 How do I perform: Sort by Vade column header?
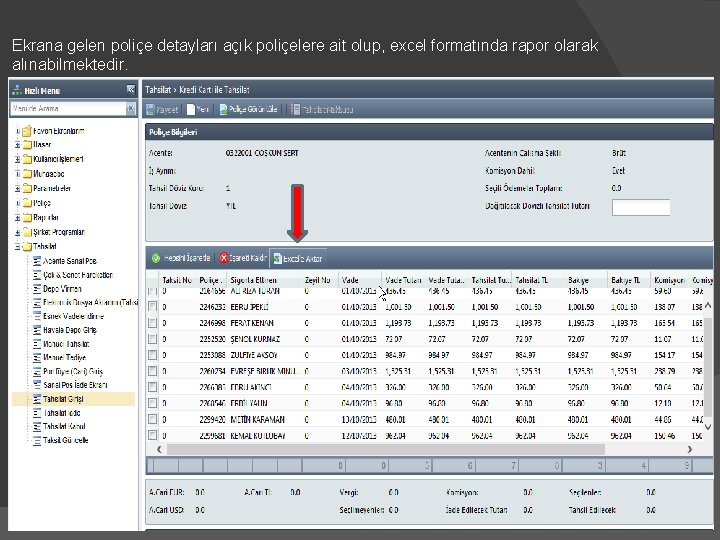pos(360,280)
